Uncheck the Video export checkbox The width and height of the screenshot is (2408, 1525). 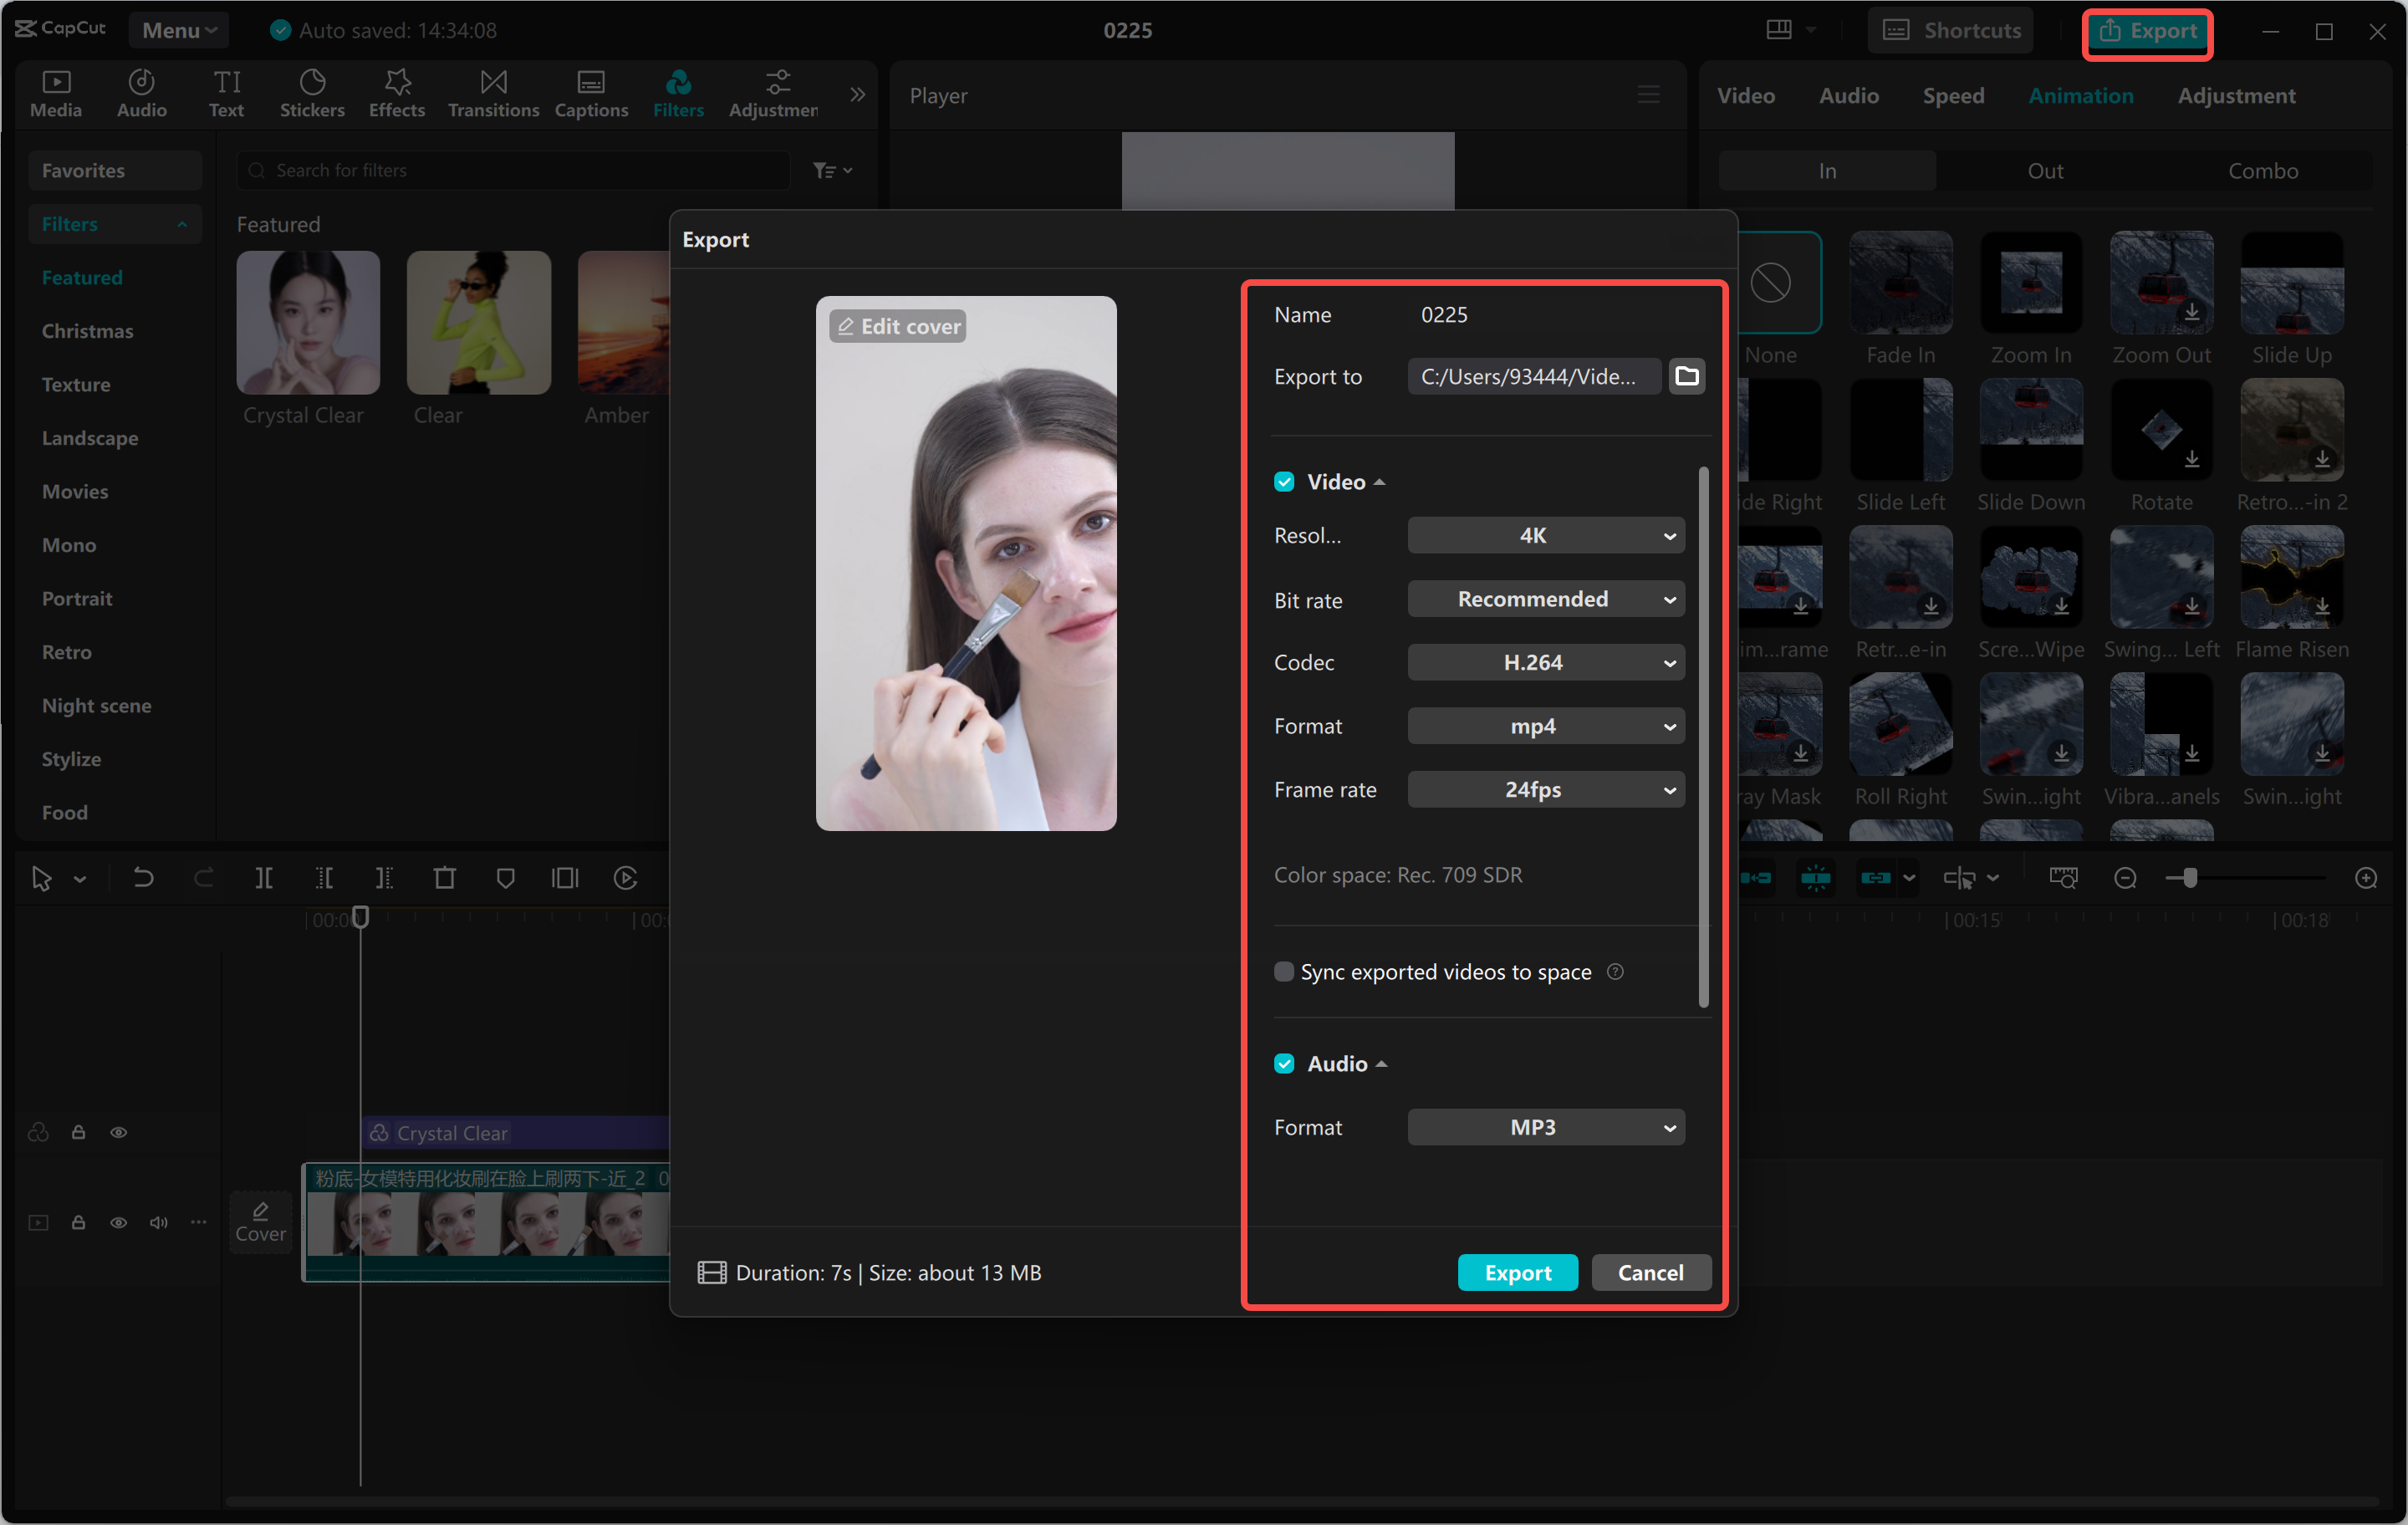[x=1284, y=481]
